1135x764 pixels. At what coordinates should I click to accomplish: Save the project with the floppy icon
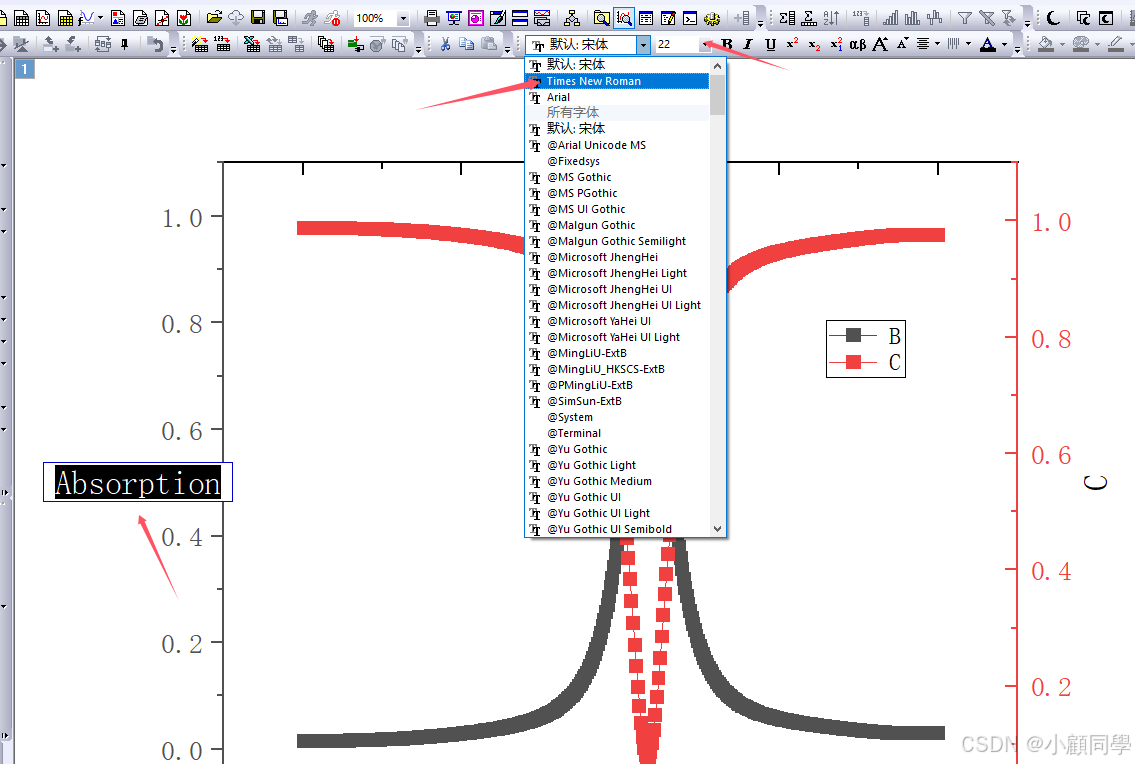258,17
